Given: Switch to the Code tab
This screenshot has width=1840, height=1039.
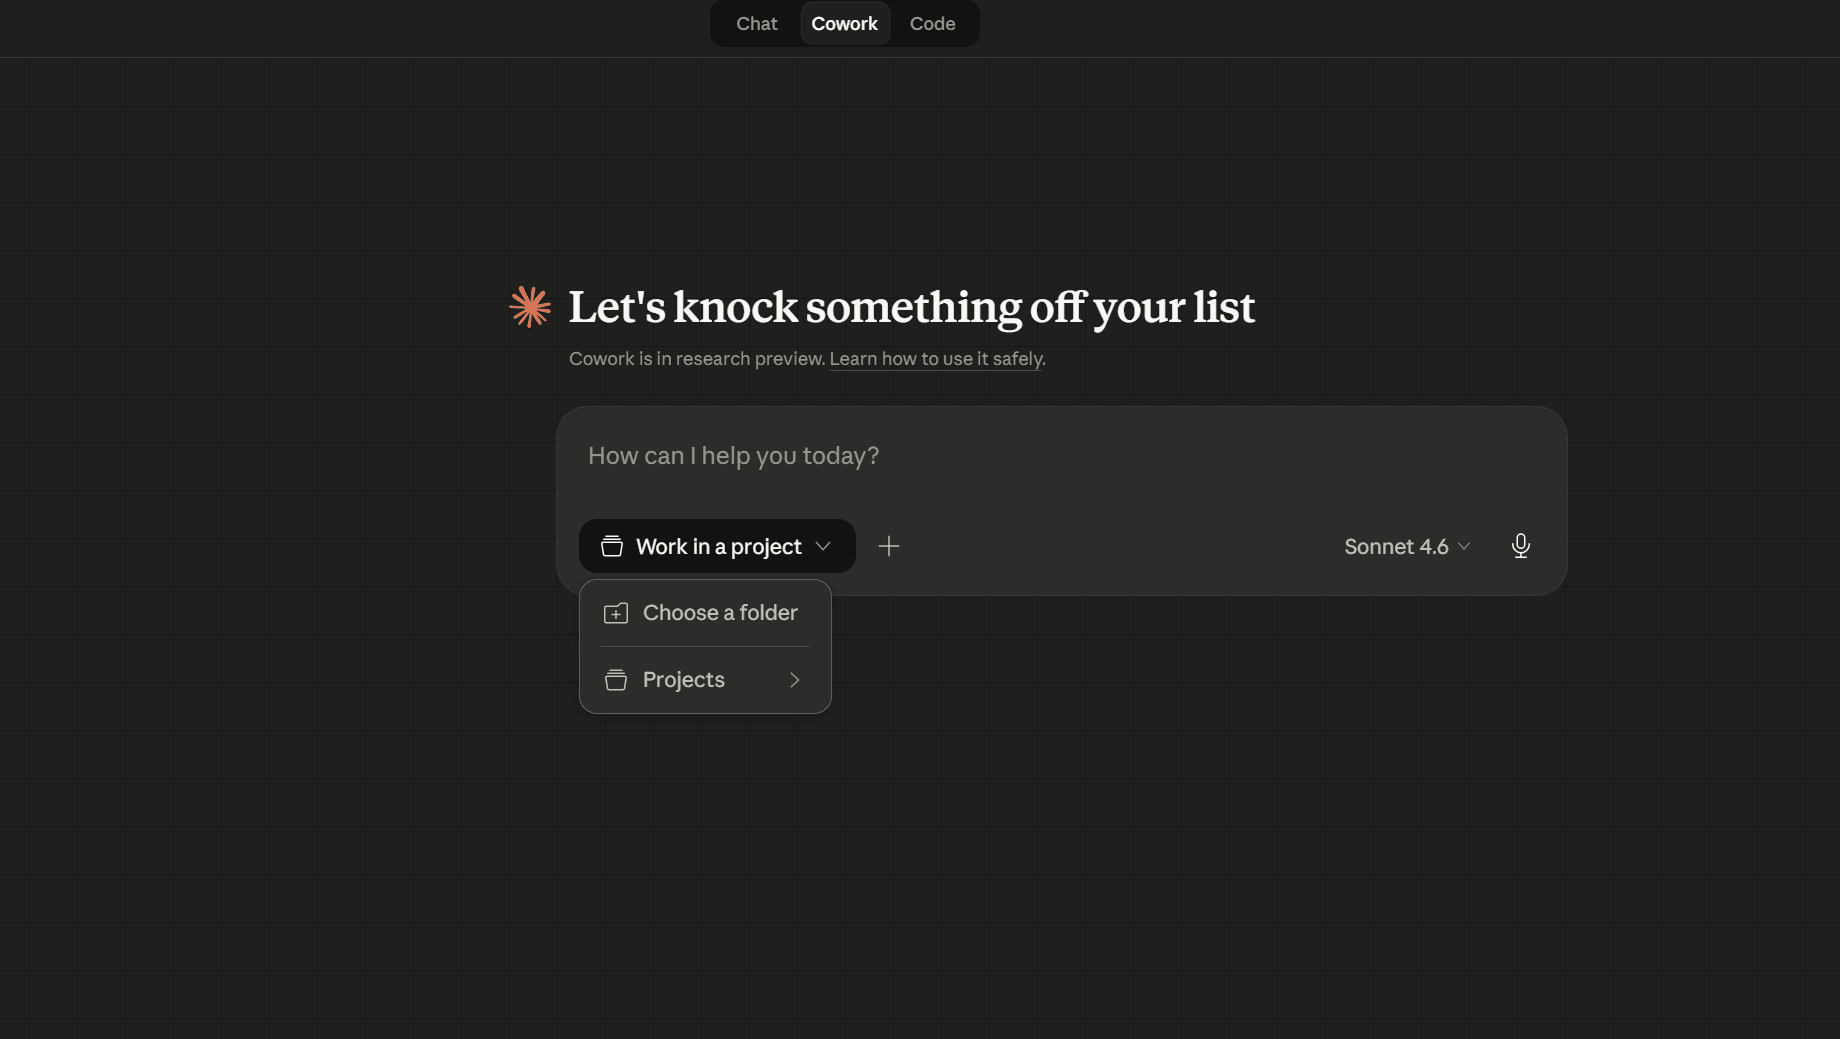Looking at the screenshot, I should [931, 23].
